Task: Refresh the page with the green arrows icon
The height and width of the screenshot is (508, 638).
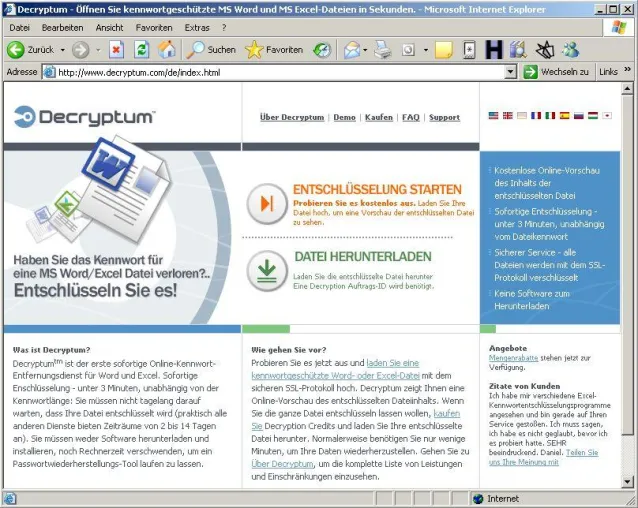Action: (142, 50)
